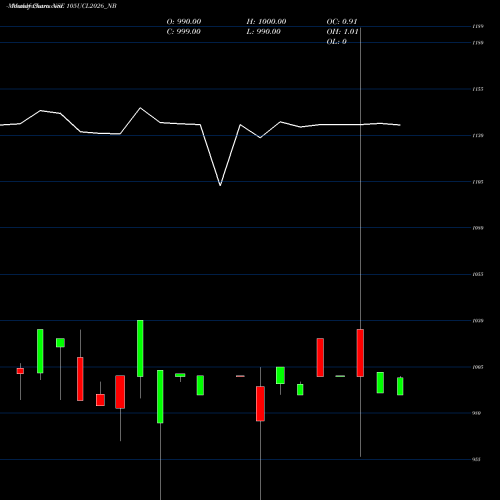Click the low price text 'L: 990.00'
500x500 pixels.
263,32
